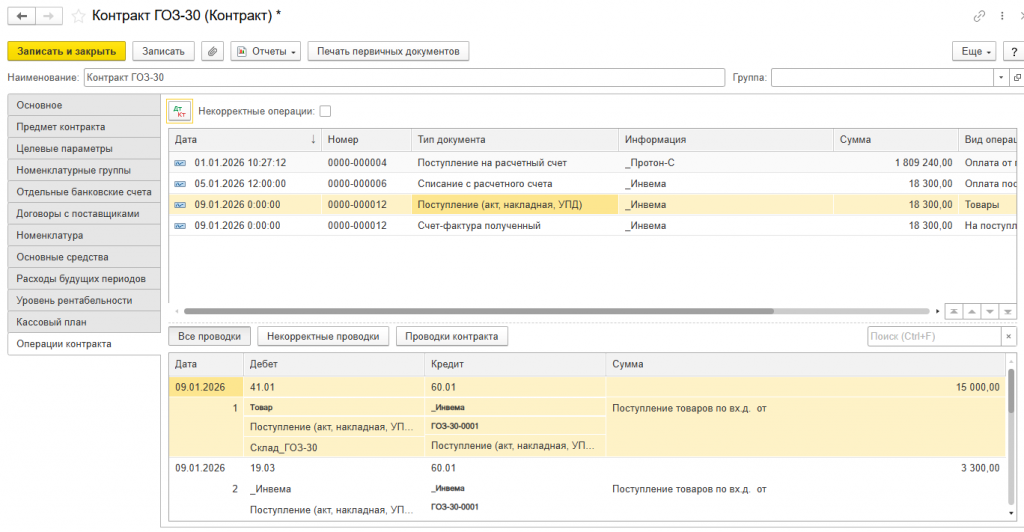The width and height of the screenshot is (1024, 532).
Task: Open the three-dot options menu
Action: pos(1002,16)
